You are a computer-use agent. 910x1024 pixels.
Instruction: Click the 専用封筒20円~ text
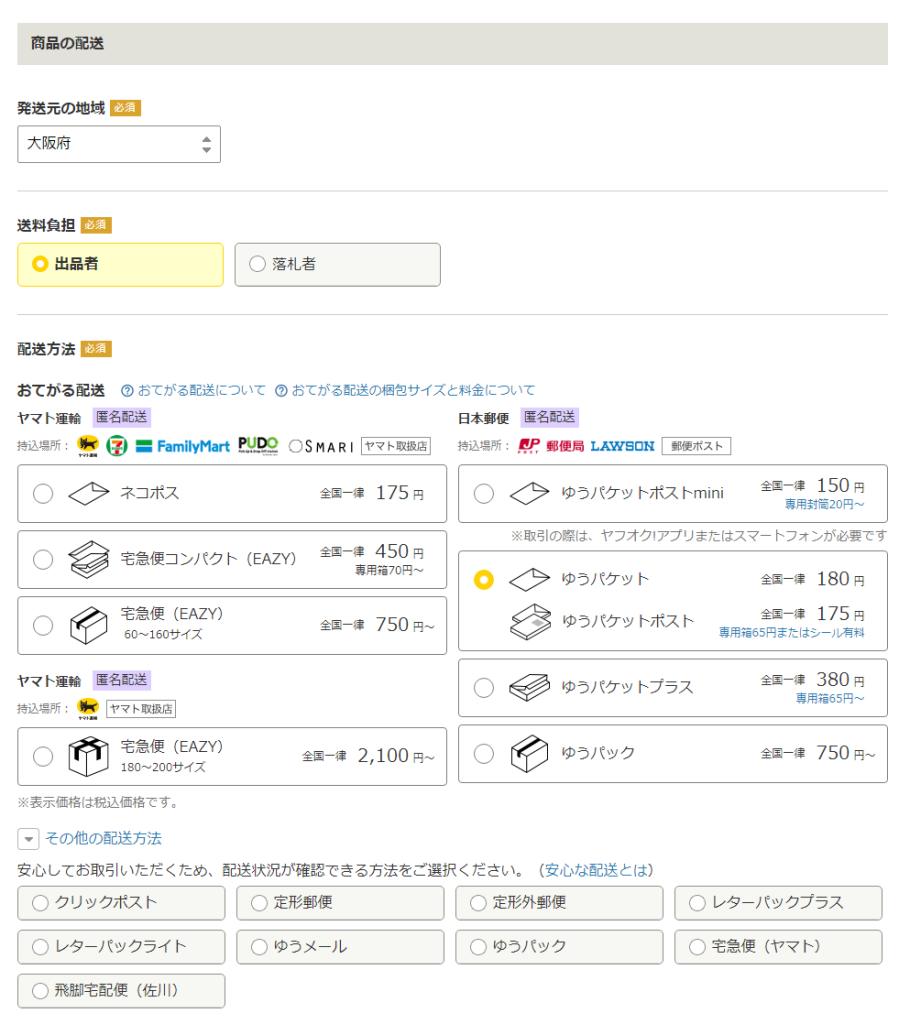click(x=824, y=504)
